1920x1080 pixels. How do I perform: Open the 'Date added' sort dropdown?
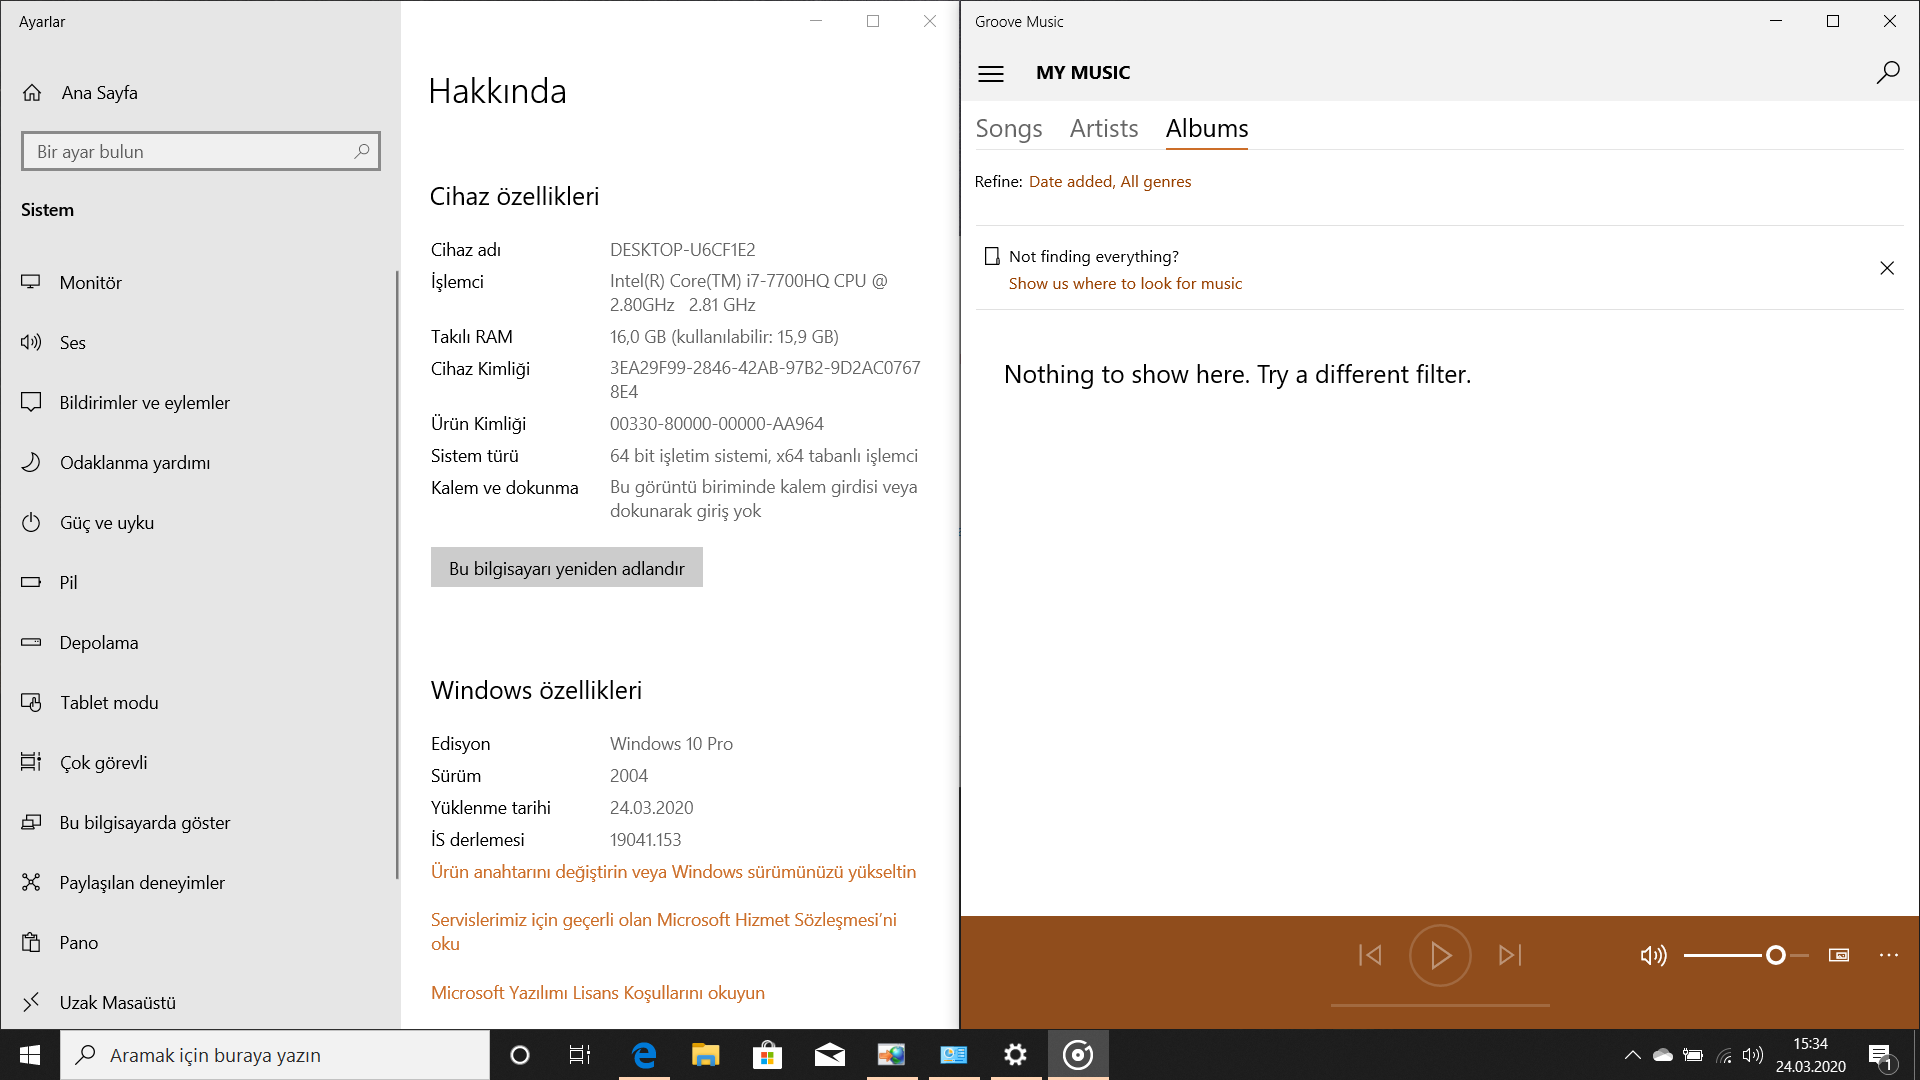1072,181
